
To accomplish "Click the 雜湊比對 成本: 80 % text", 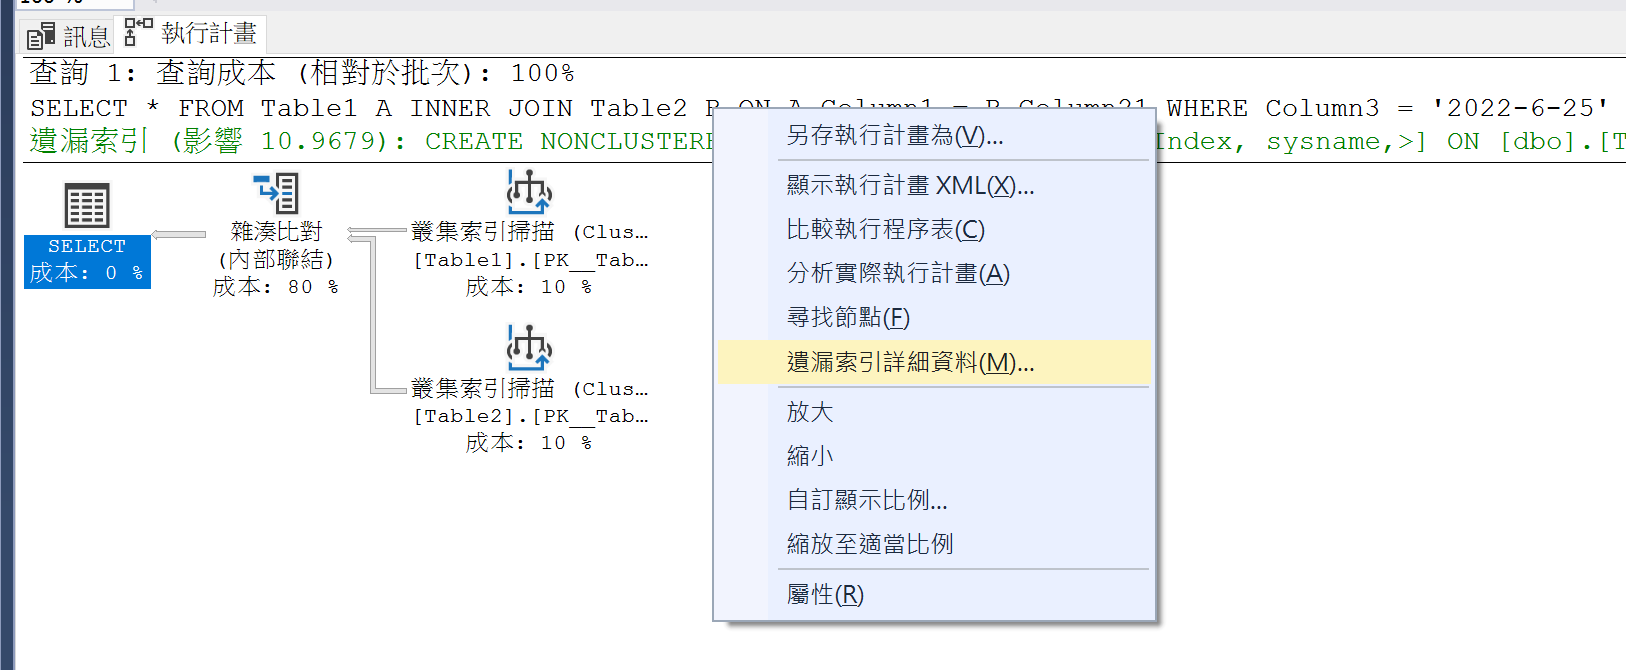I will [276, 287].
